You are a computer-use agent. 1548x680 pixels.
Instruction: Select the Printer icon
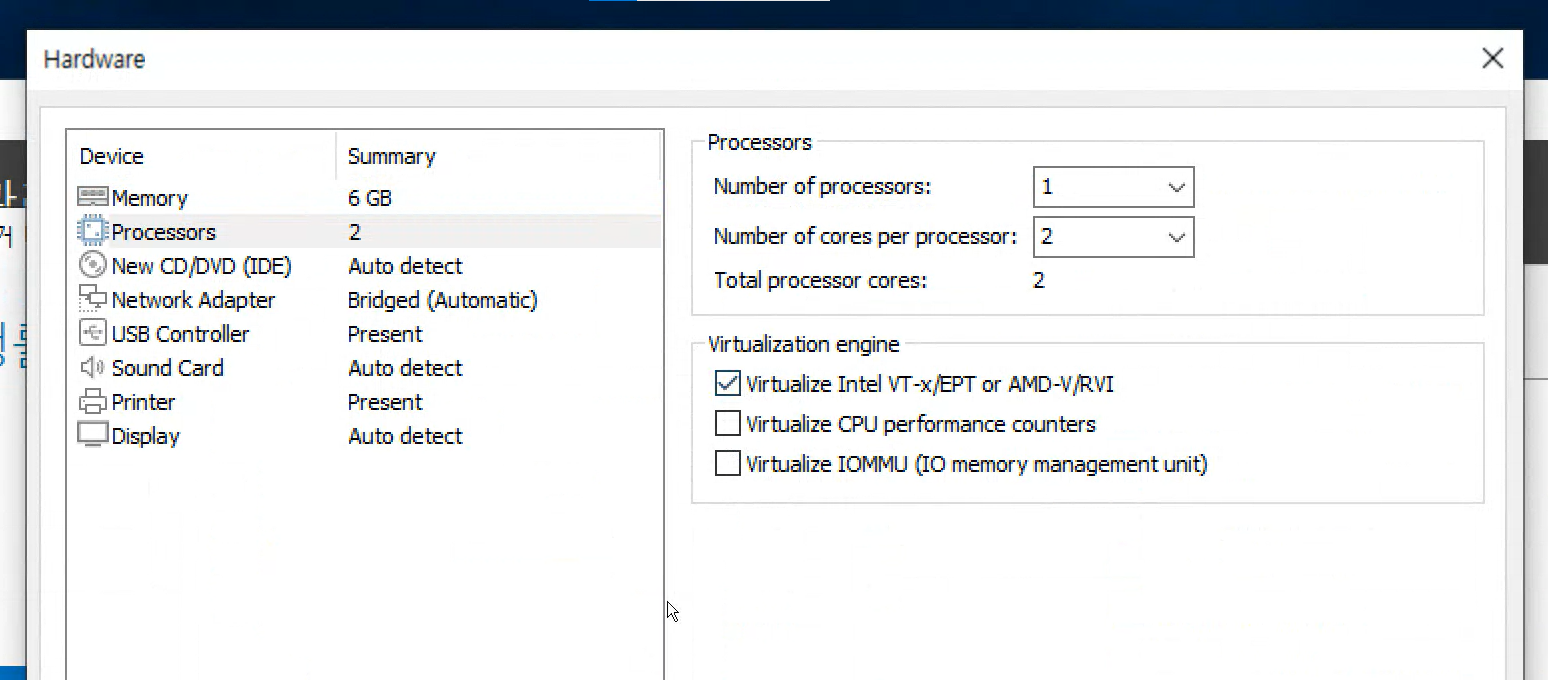click(92, 401)
